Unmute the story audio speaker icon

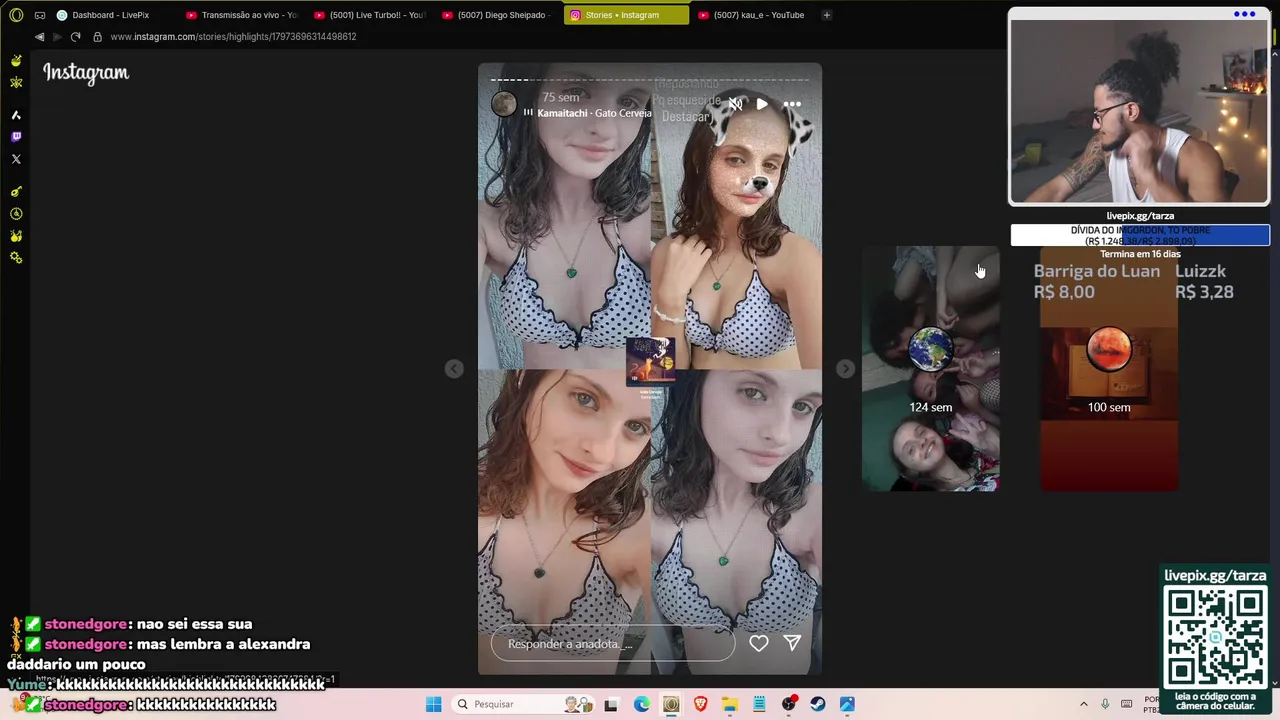(735, 104)
